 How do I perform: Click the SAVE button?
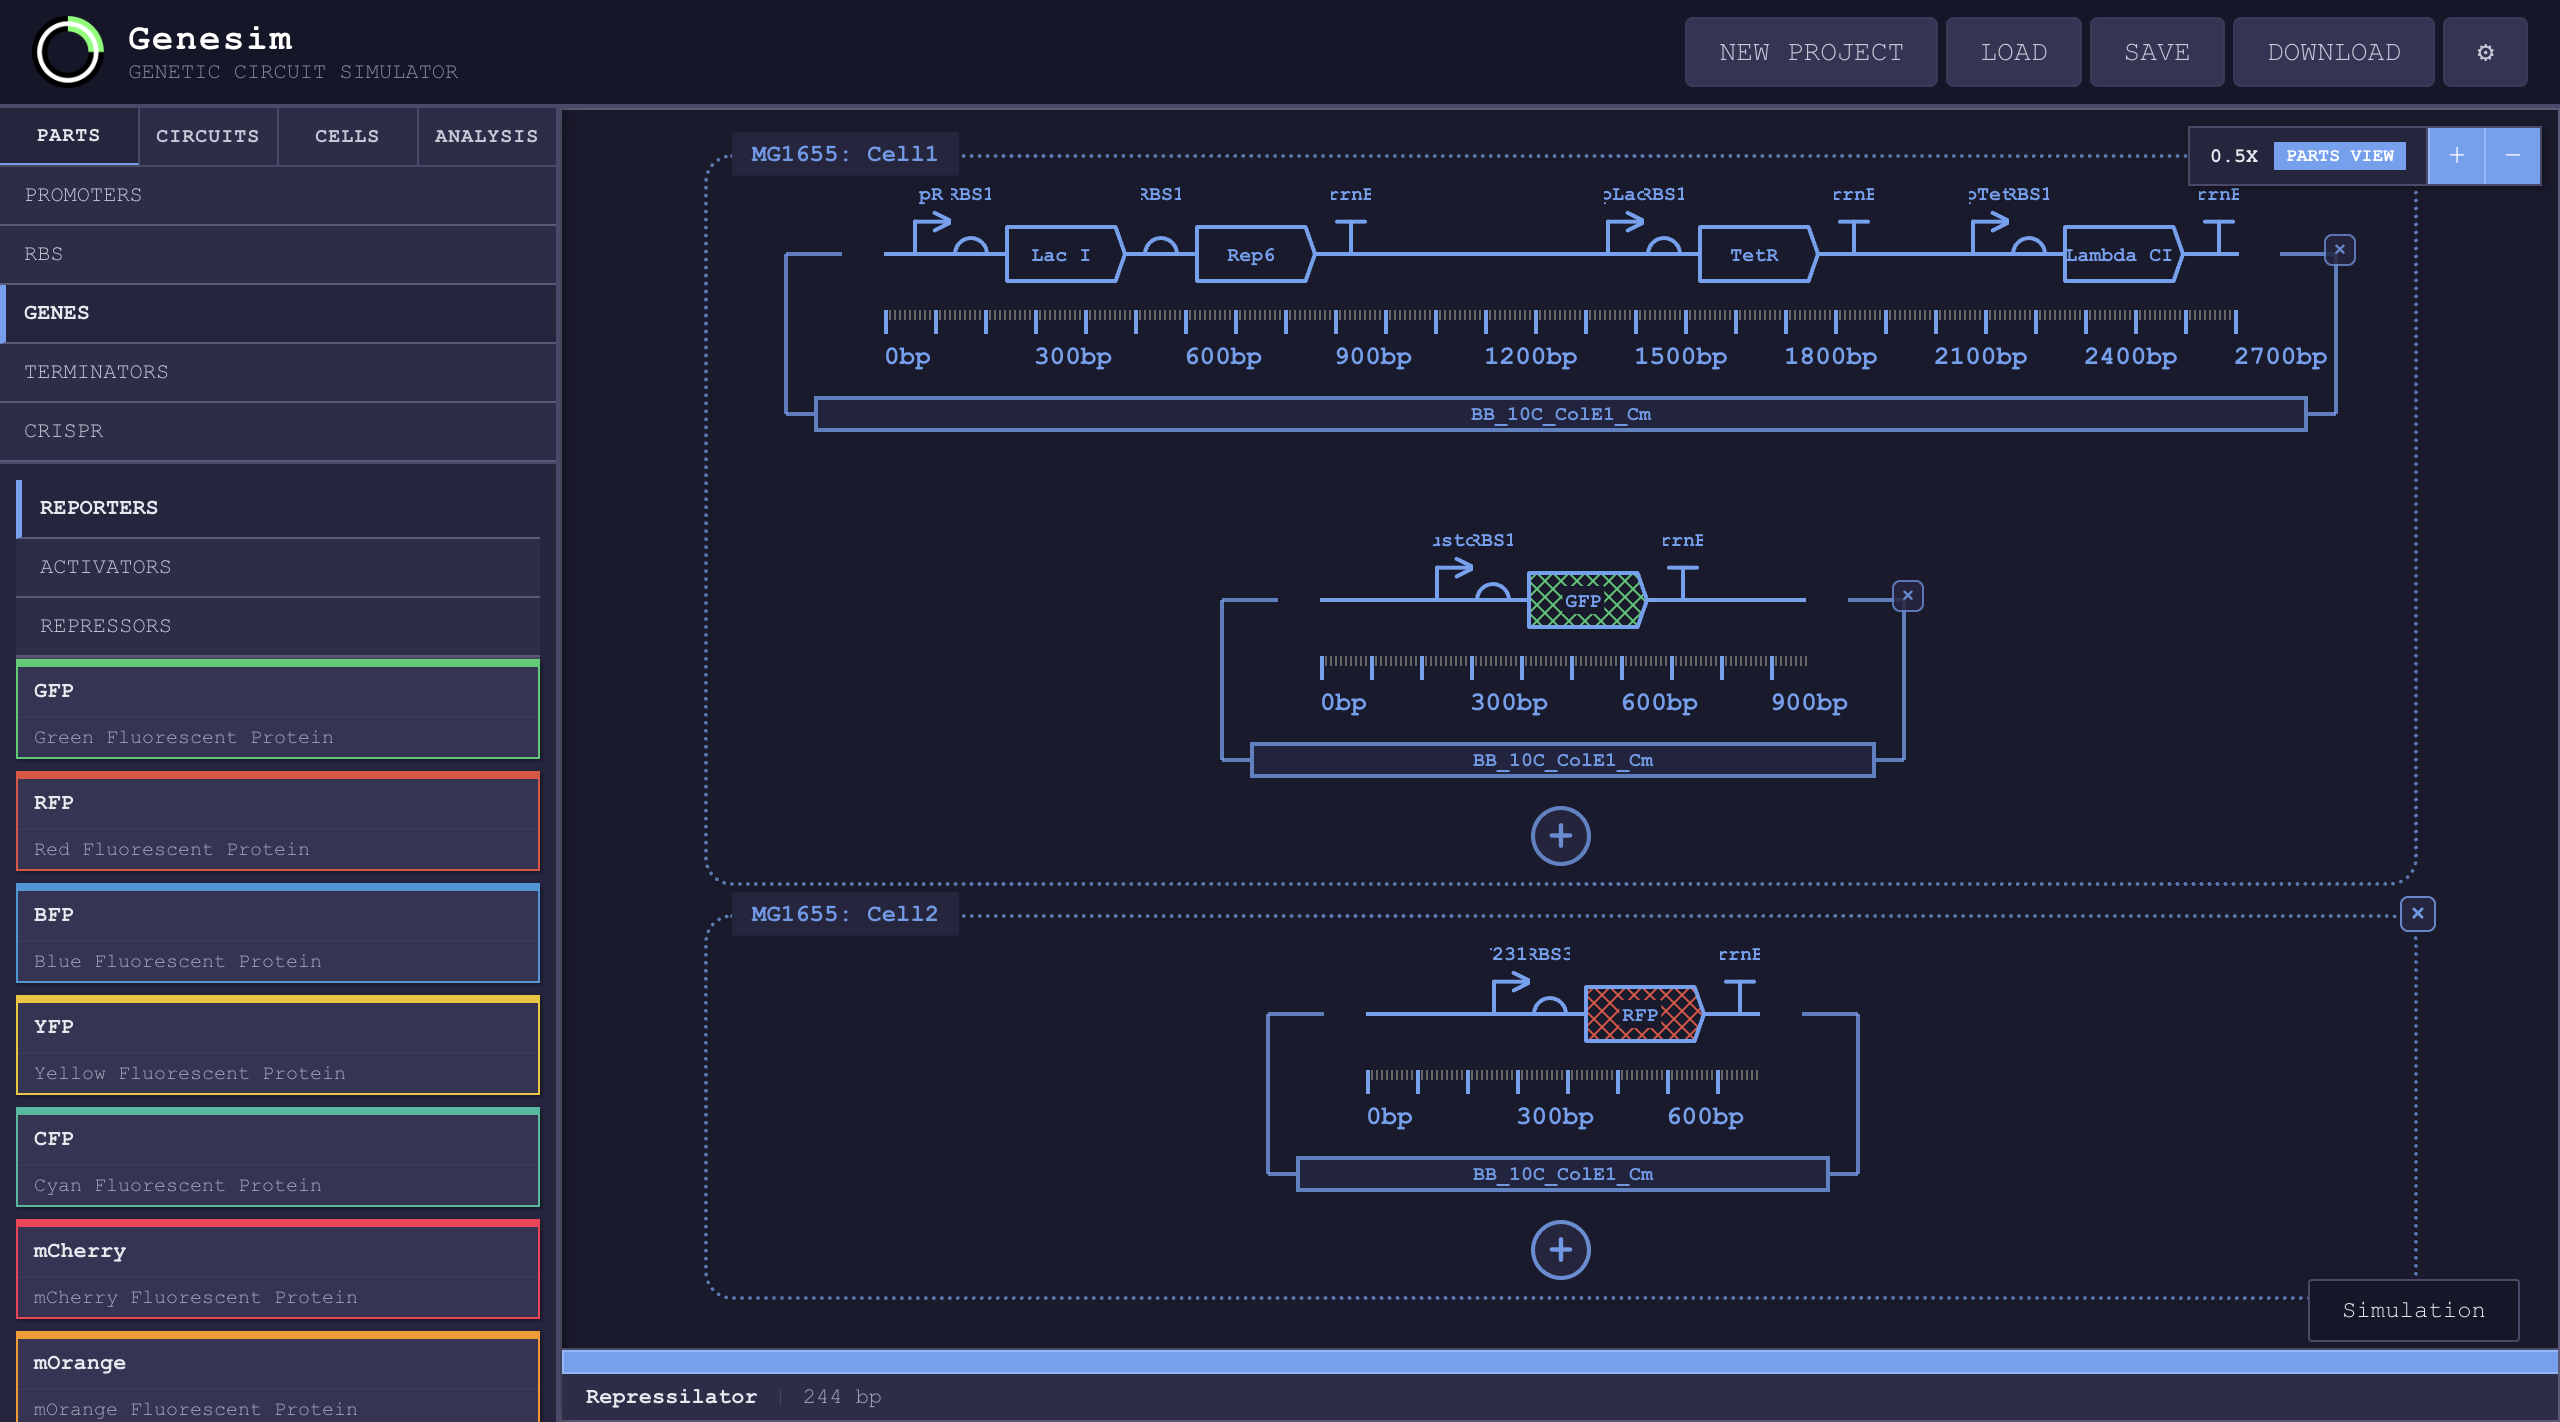point(2156,52)
